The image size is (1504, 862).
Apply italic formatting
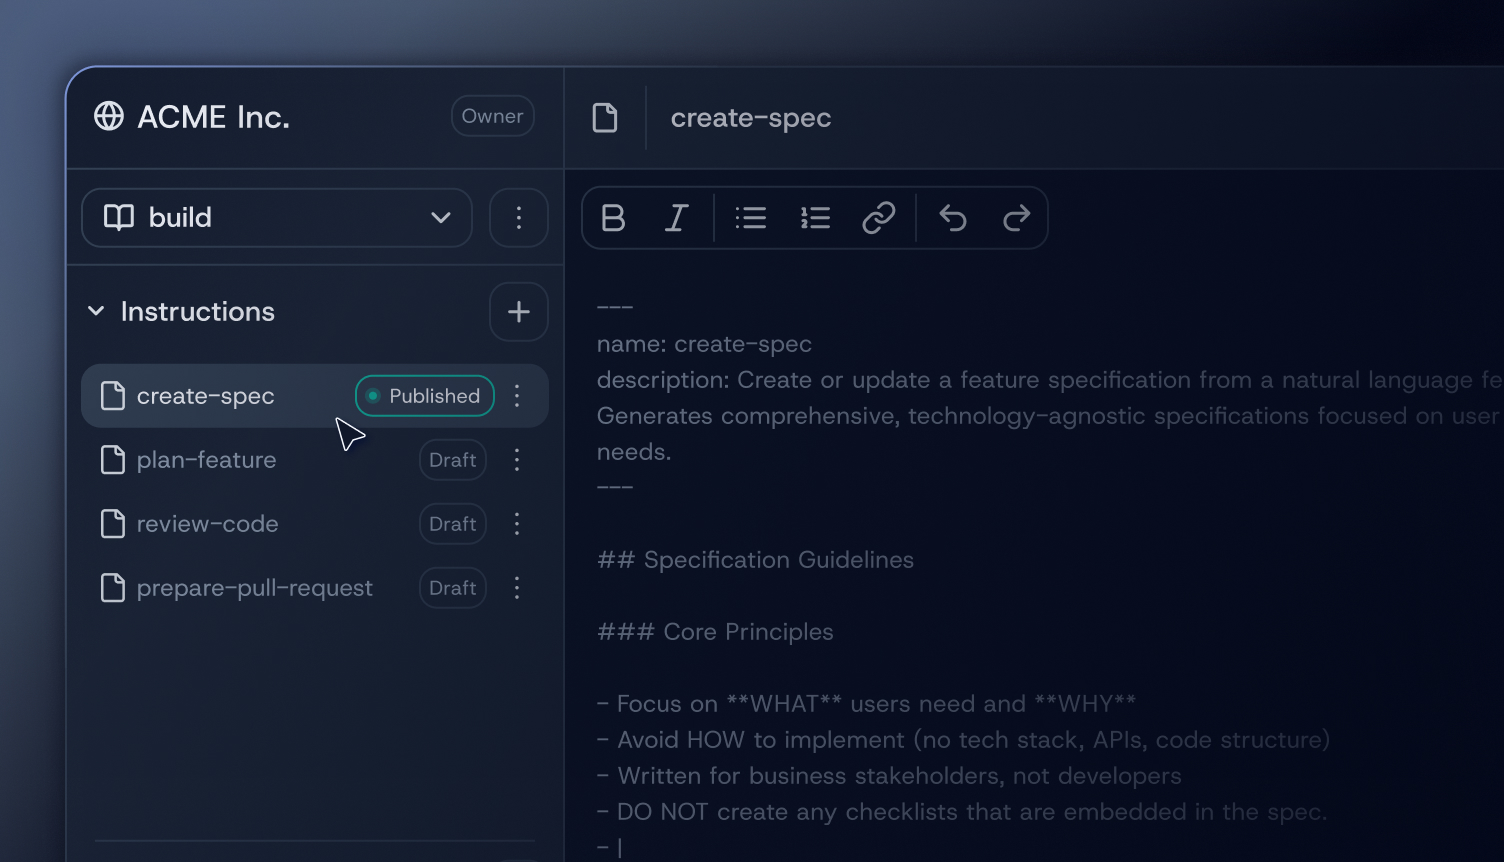tap(676, 217)
